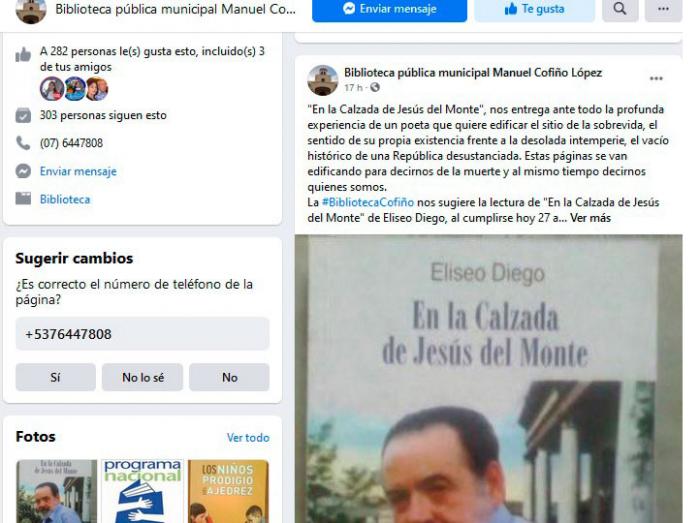700x523 pixels.
Task: Open the post's three-dot options menu
Action: 656,79
